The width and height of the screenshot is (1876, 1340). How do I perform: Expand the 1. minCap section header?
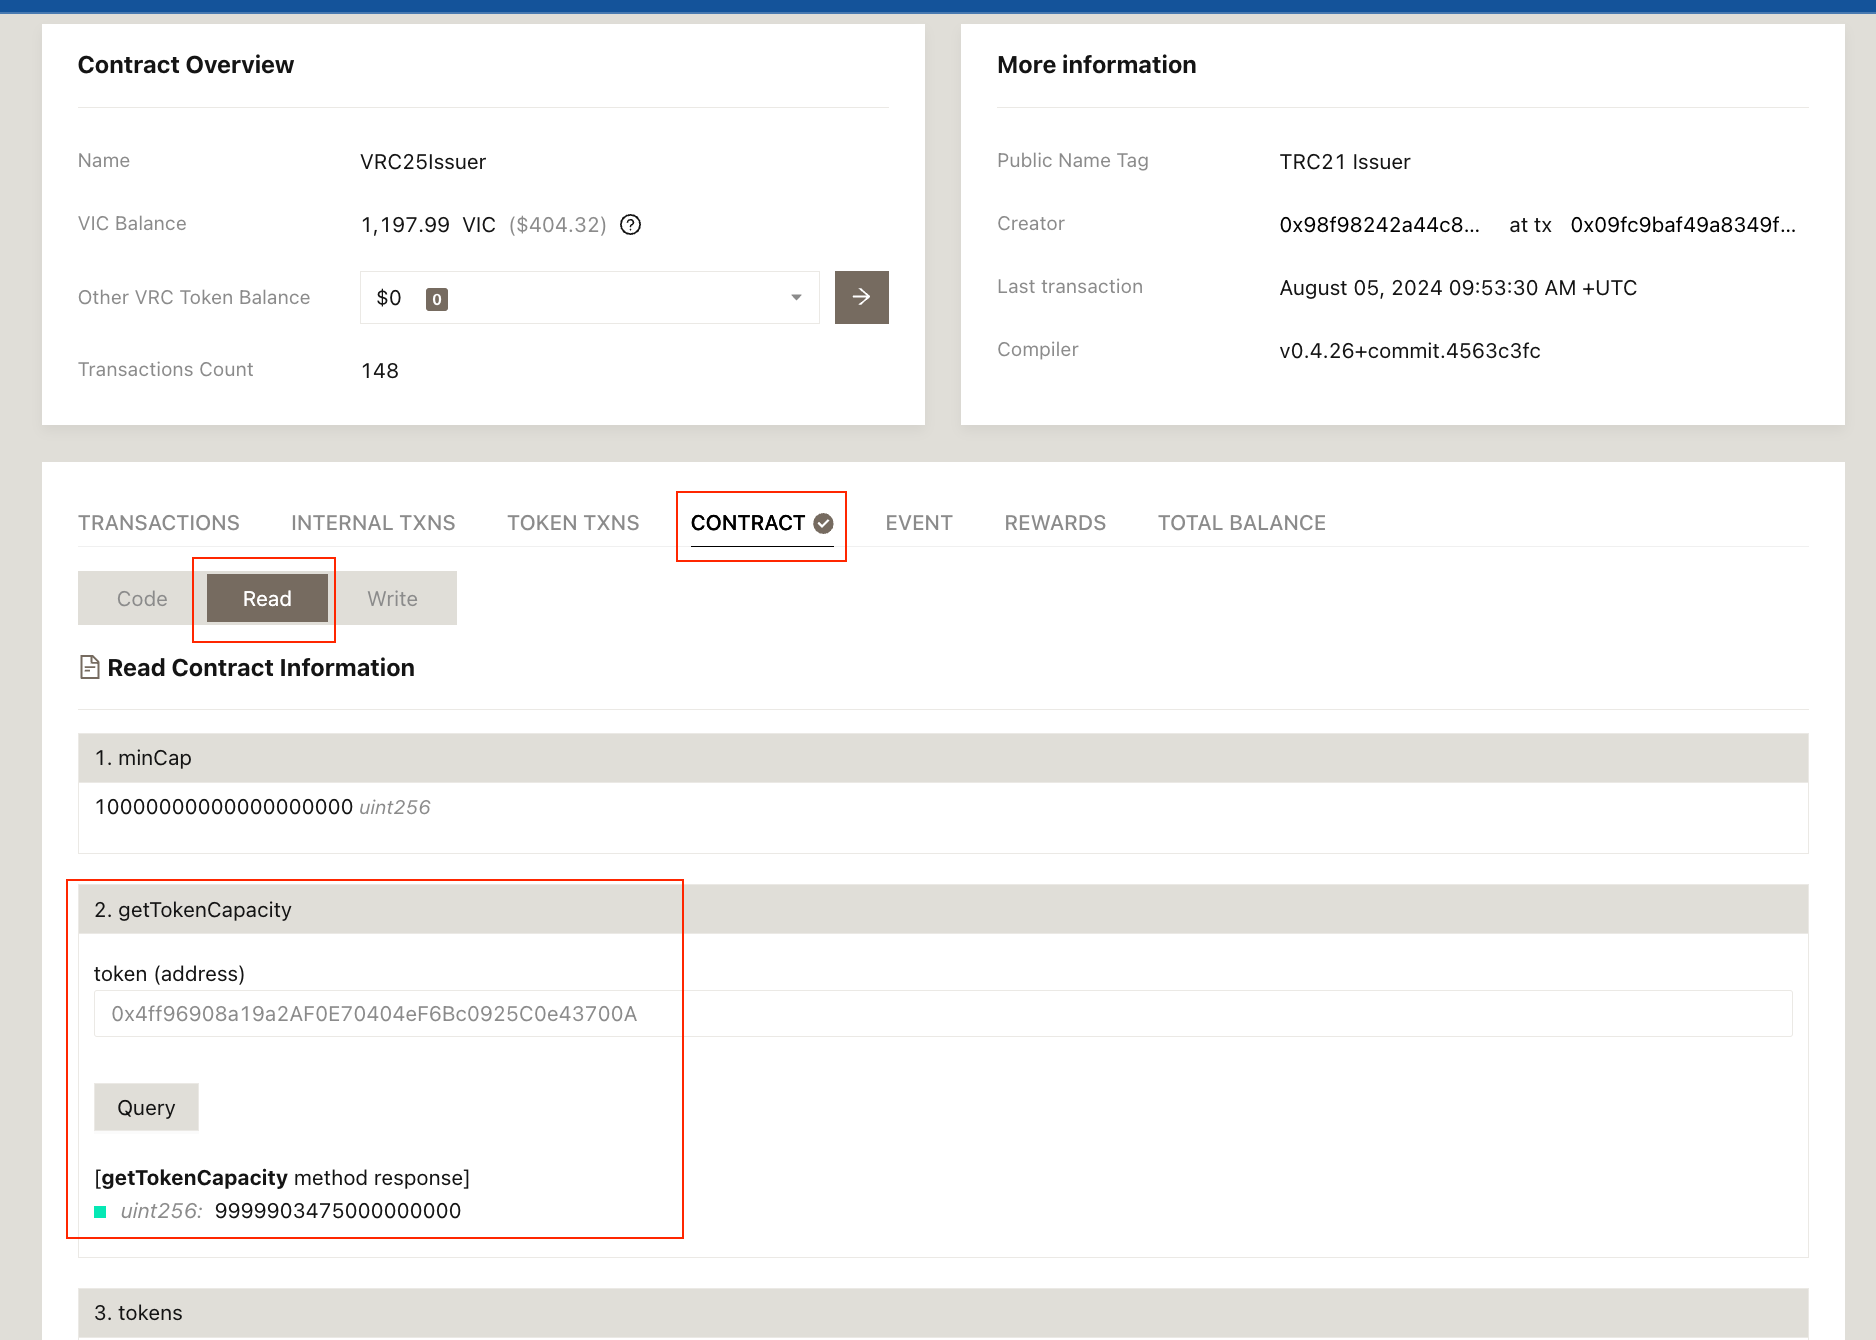942,758
